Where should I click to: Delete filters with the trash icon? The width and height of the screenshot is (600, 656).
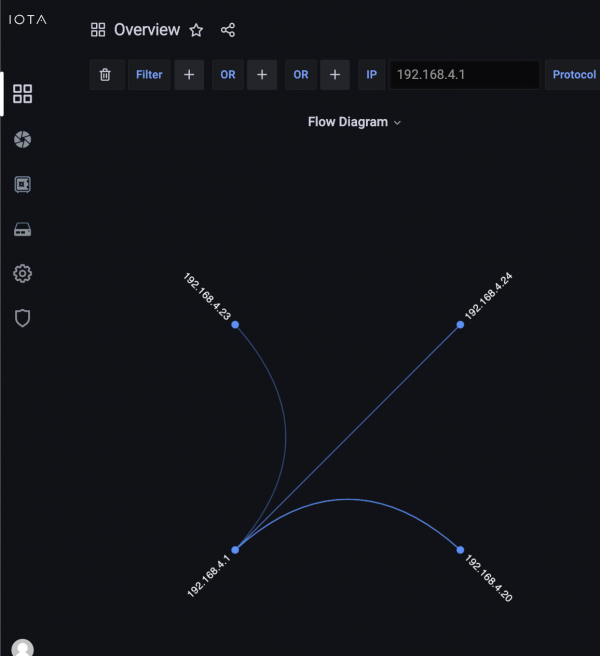[x=106, y=75]
